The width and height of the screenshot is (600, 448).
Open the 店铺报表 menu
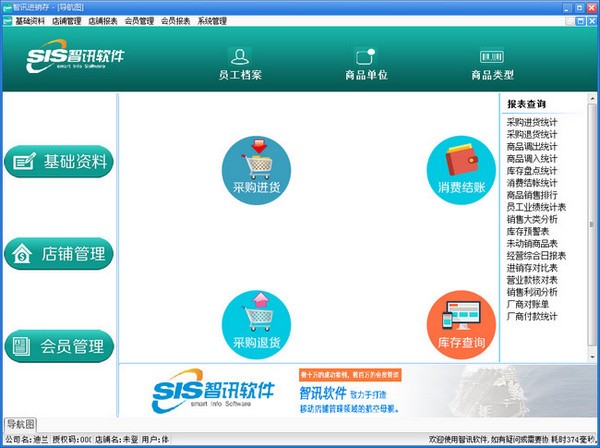tap(103, 21)
